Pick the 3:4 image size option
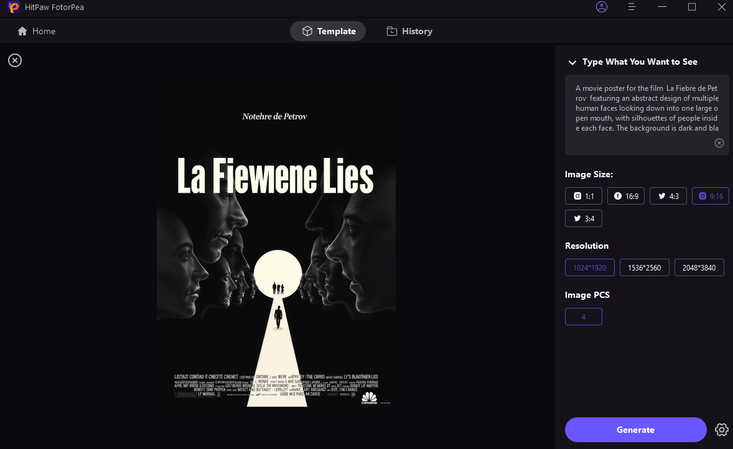The image size is (733, 449). [x=583, y=218]
